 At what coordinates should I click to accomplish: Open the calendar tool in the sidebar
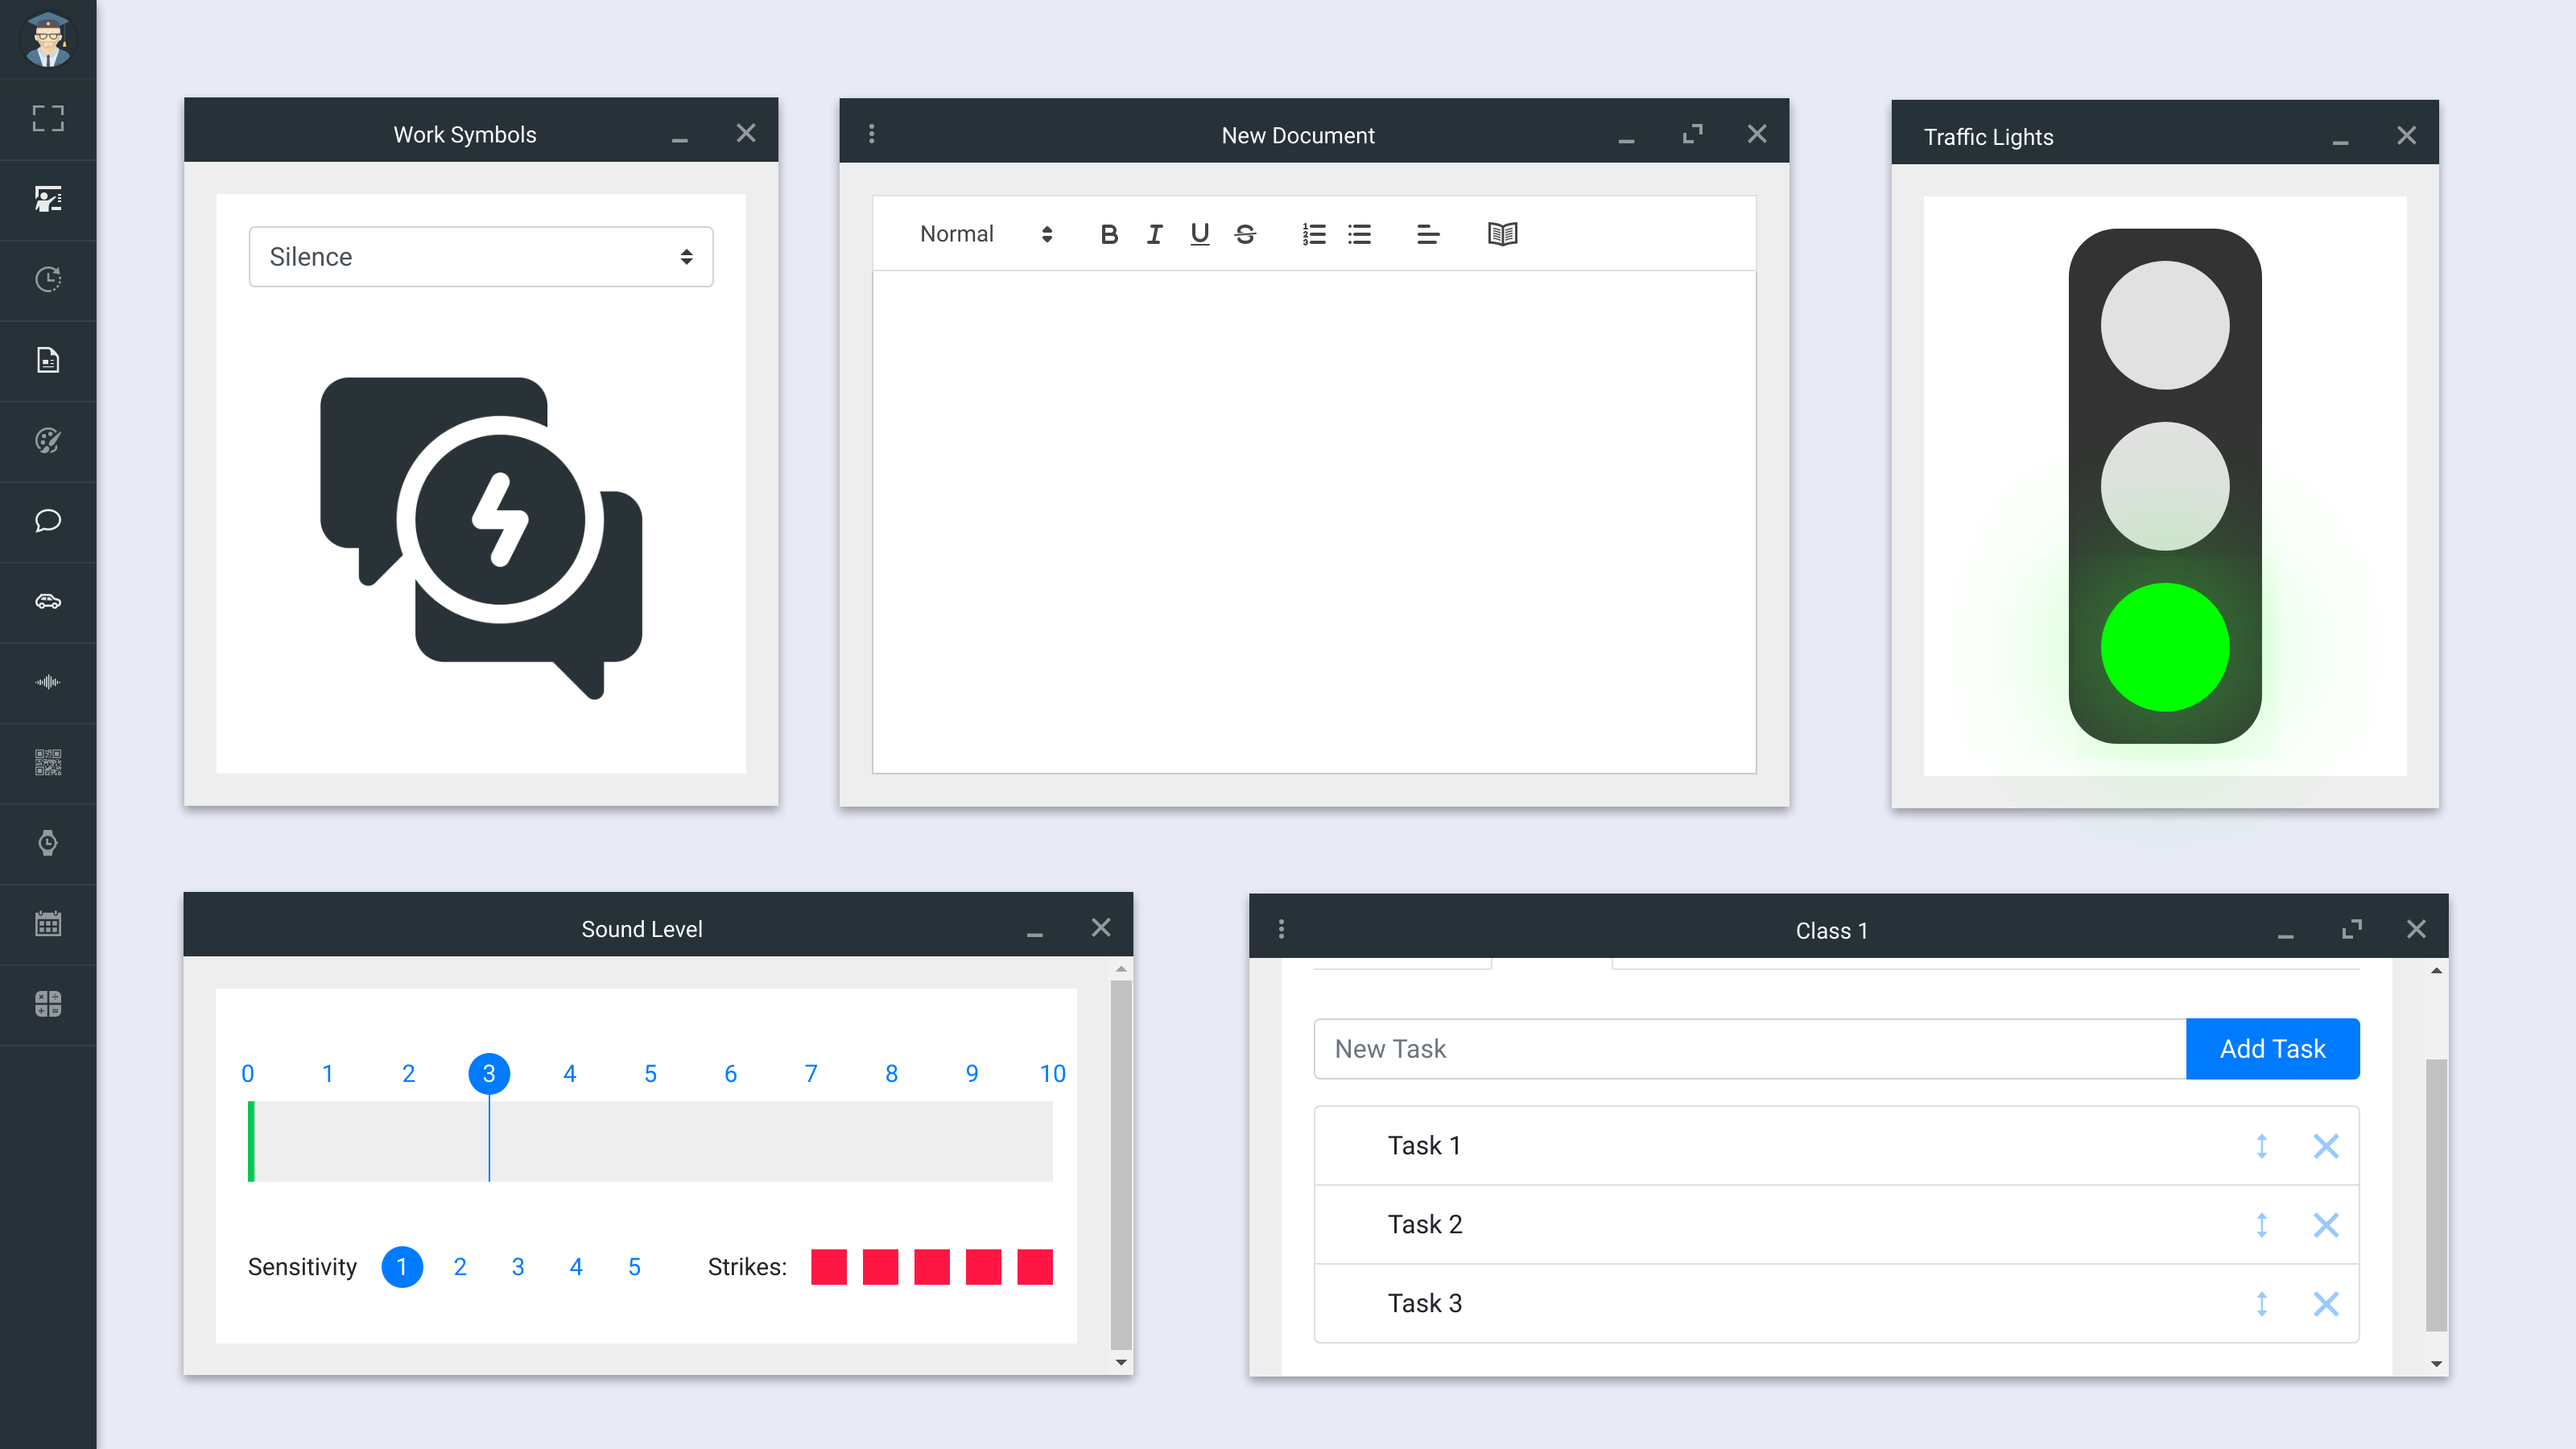click(48, 923)
